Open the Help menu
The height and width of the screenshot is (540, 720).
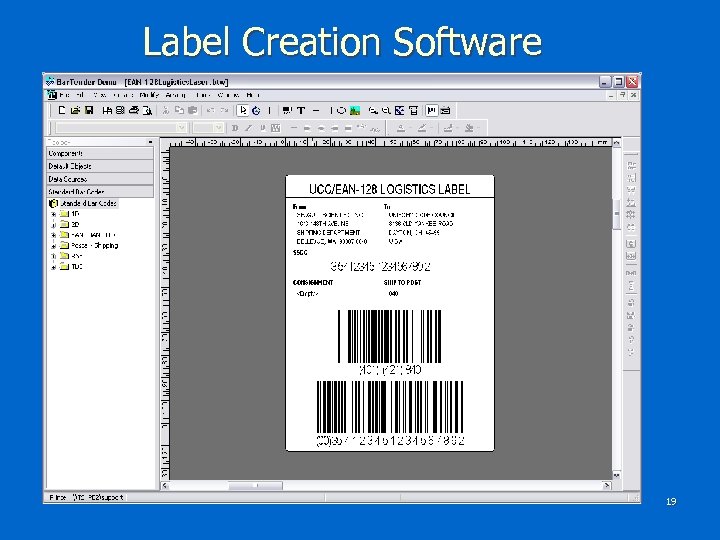point(253,95)
